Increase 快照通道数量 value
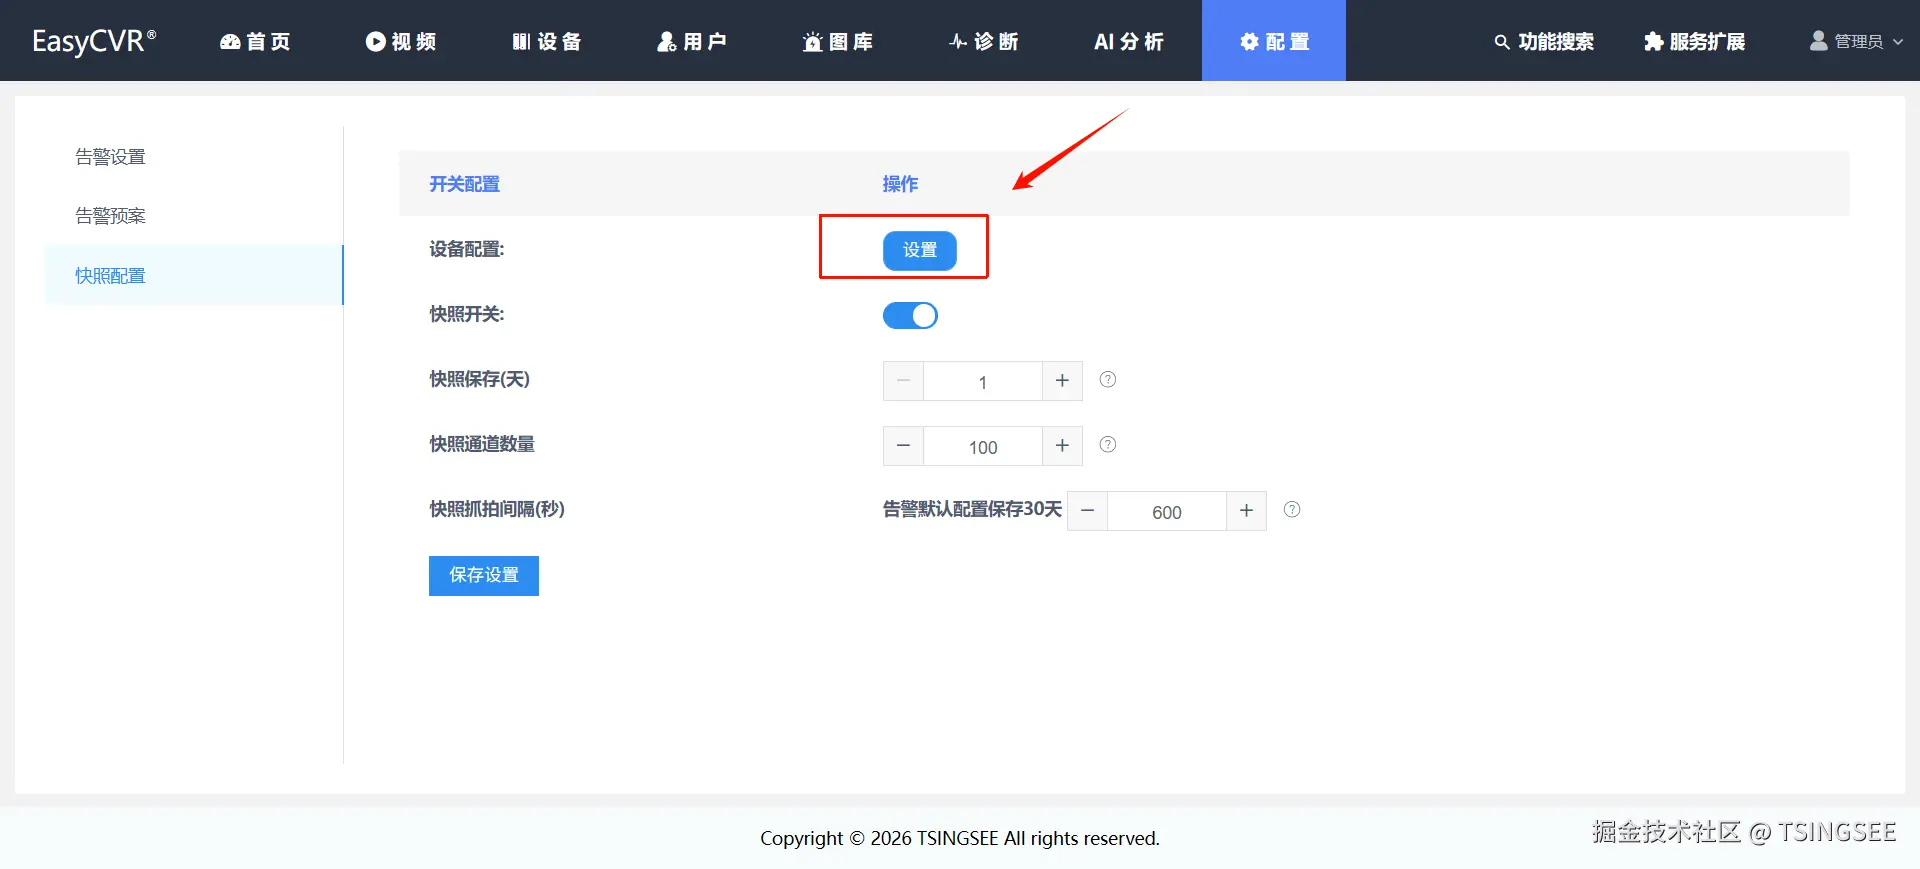Screen dimensions: 1920x869 pos(1062,446)
